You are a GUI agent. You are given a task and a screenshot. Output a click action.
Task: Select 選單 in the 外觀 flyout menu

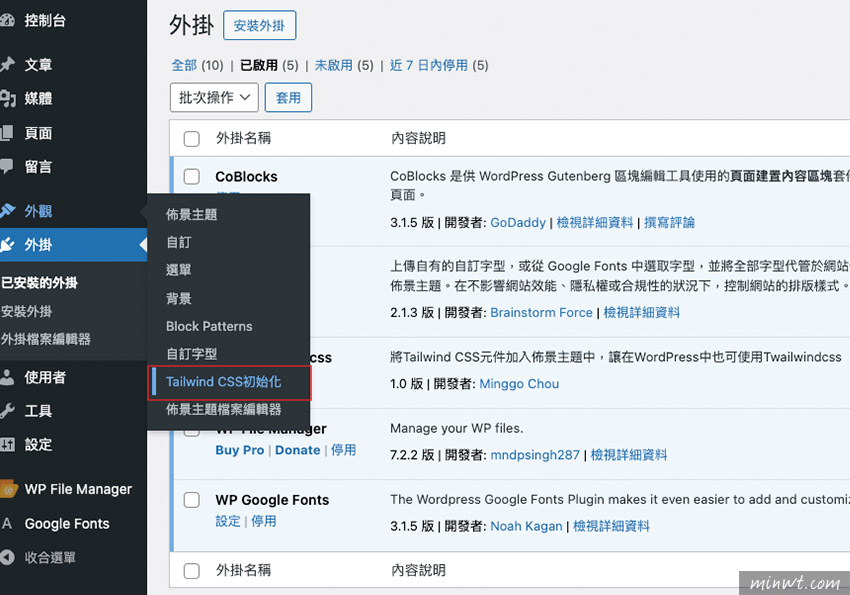pyautogui.click(x=178, y=270)
